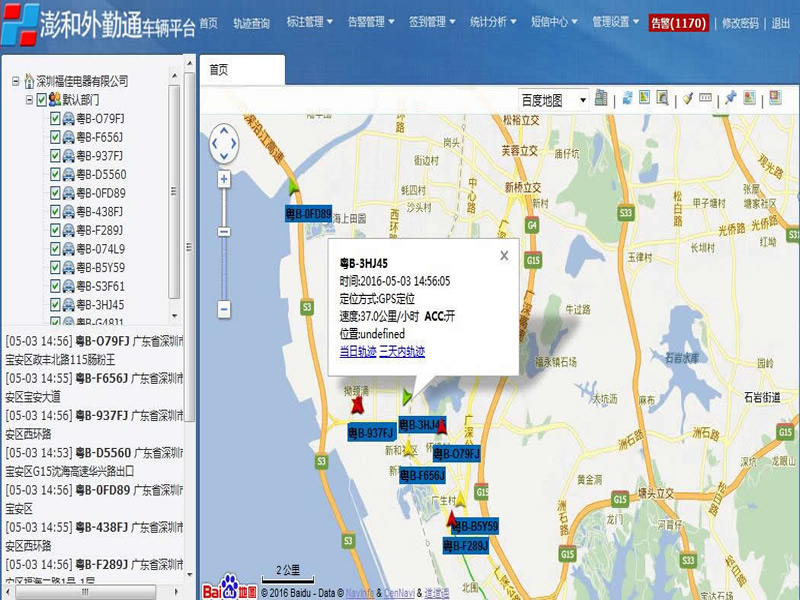Click the yellow marker above 粤B-B5Y59 map label
The width and height of the screenshot is (800, 600).
[x=461, y=498]
